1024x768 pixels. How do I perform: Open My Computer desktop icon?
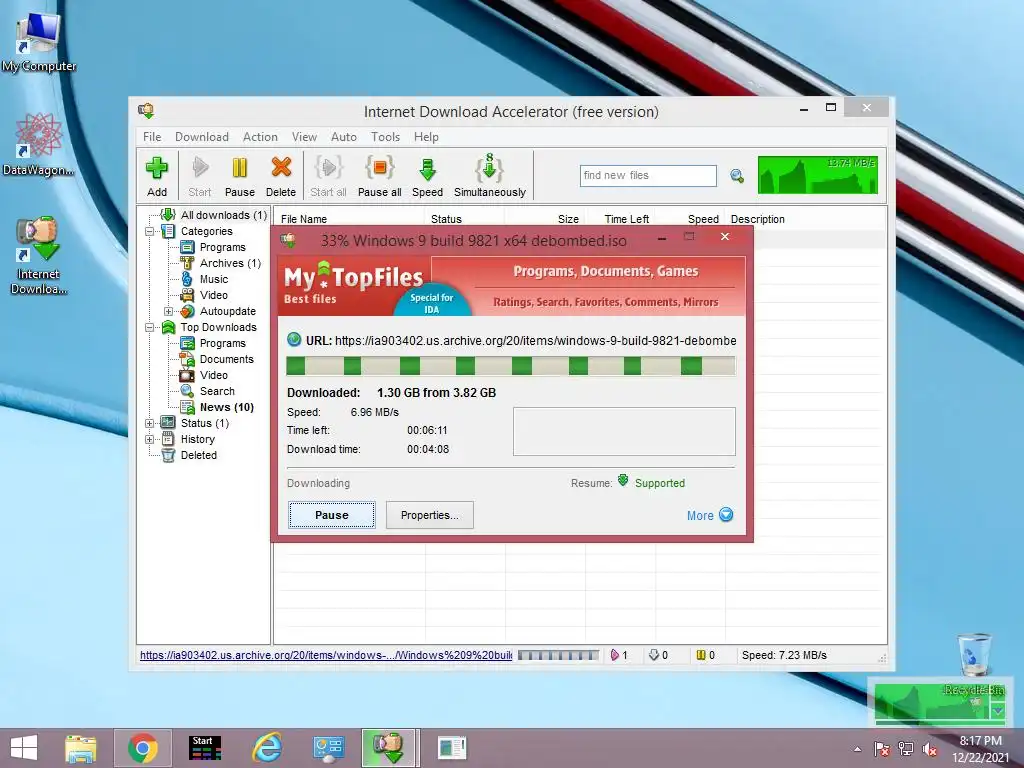pyautogui.click(x=39, y=43)
